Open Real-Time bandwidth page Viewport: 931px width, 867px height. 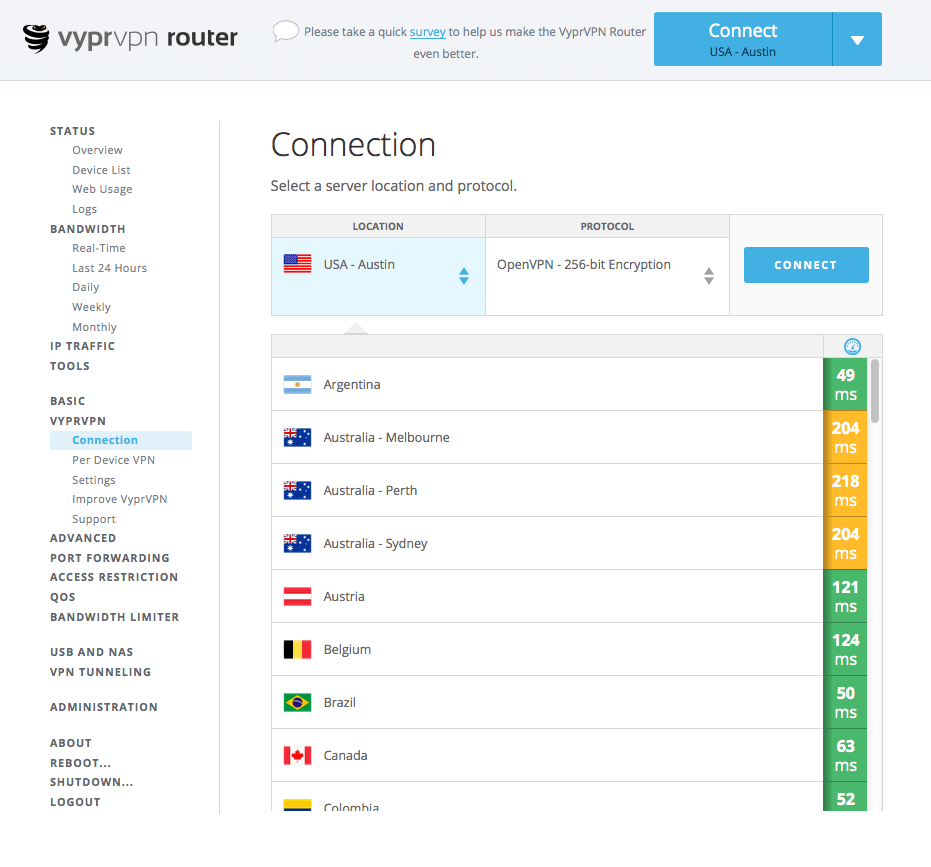(99, 248)
